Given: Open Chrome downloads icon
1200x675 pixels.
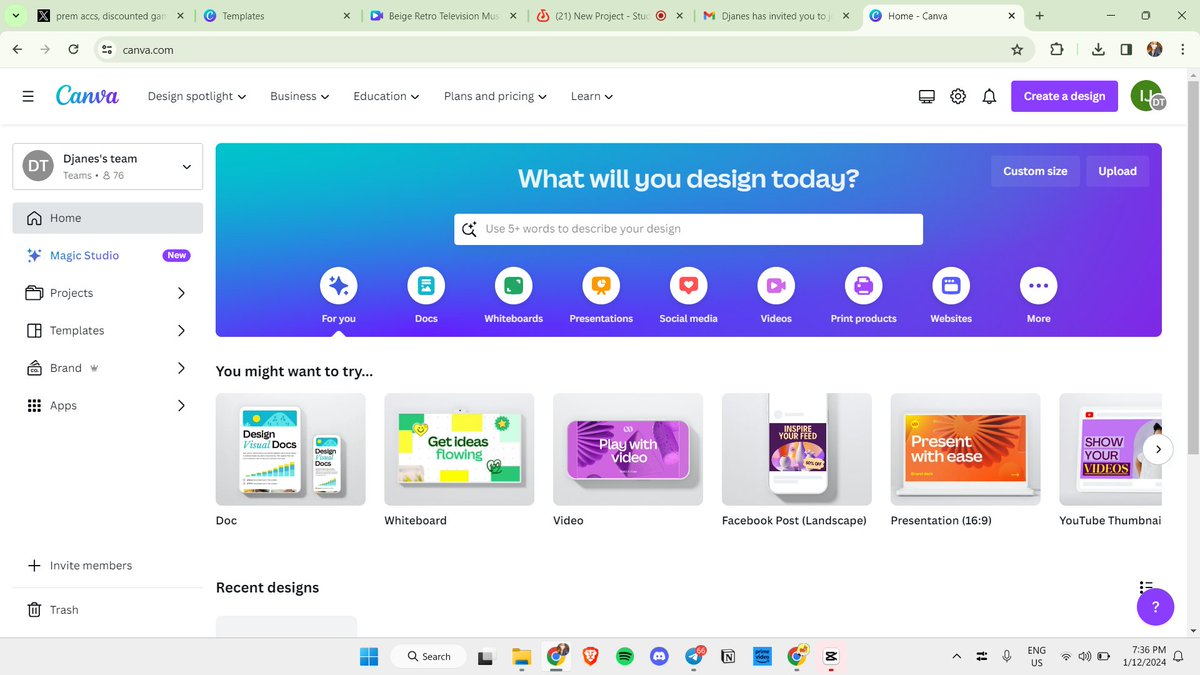Looking at the screenshot, I should [x=1098, y=49].
